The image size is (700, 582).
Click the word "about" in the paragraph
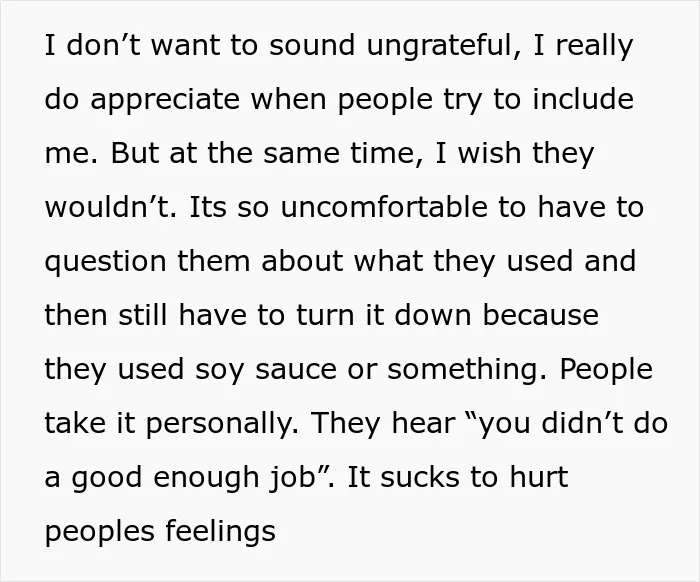pyautogui.click(x=302, y=260)
